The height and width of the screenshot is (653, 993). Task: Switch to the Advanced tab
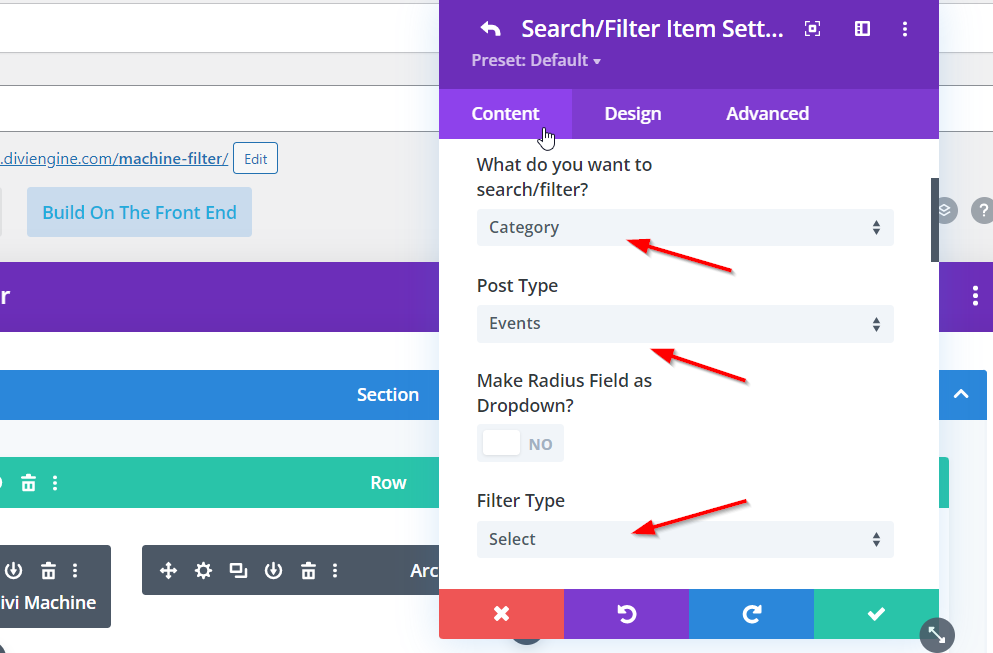[767, 114]
